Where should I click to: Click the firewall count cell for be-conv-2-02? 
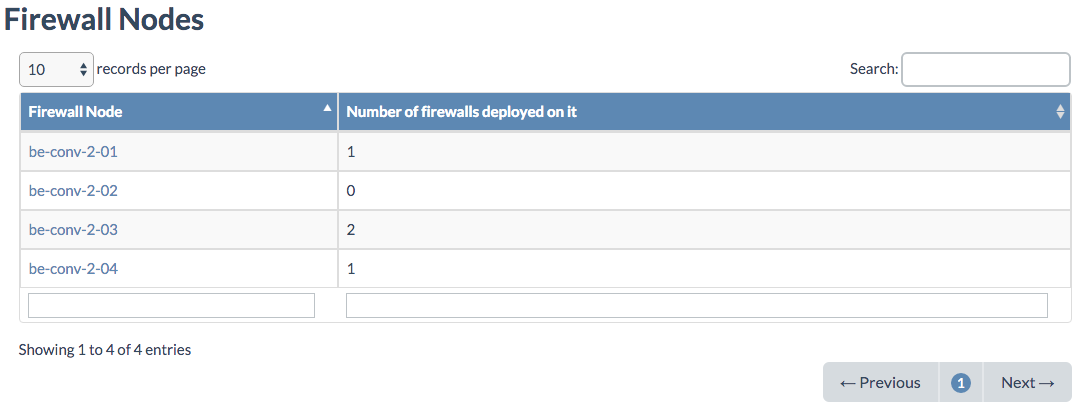pos(351,191)
